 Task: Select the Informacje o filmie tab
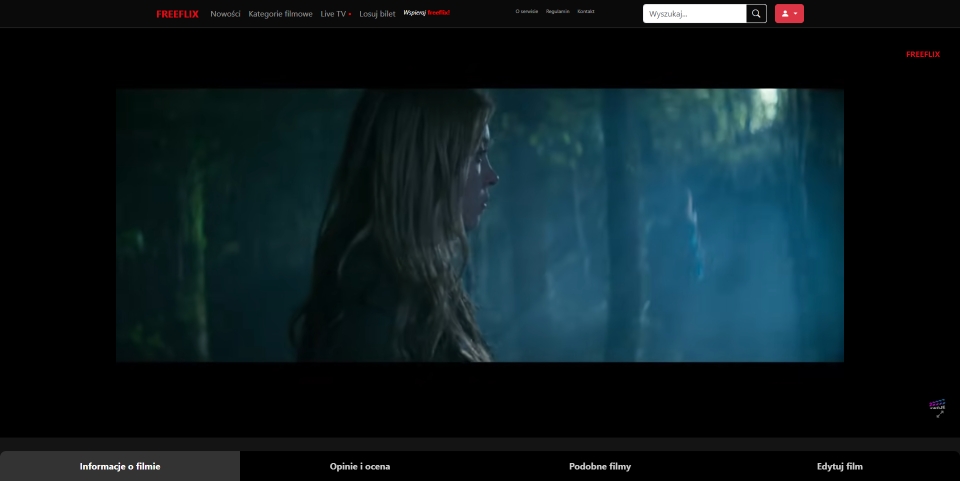coord(120,466)
